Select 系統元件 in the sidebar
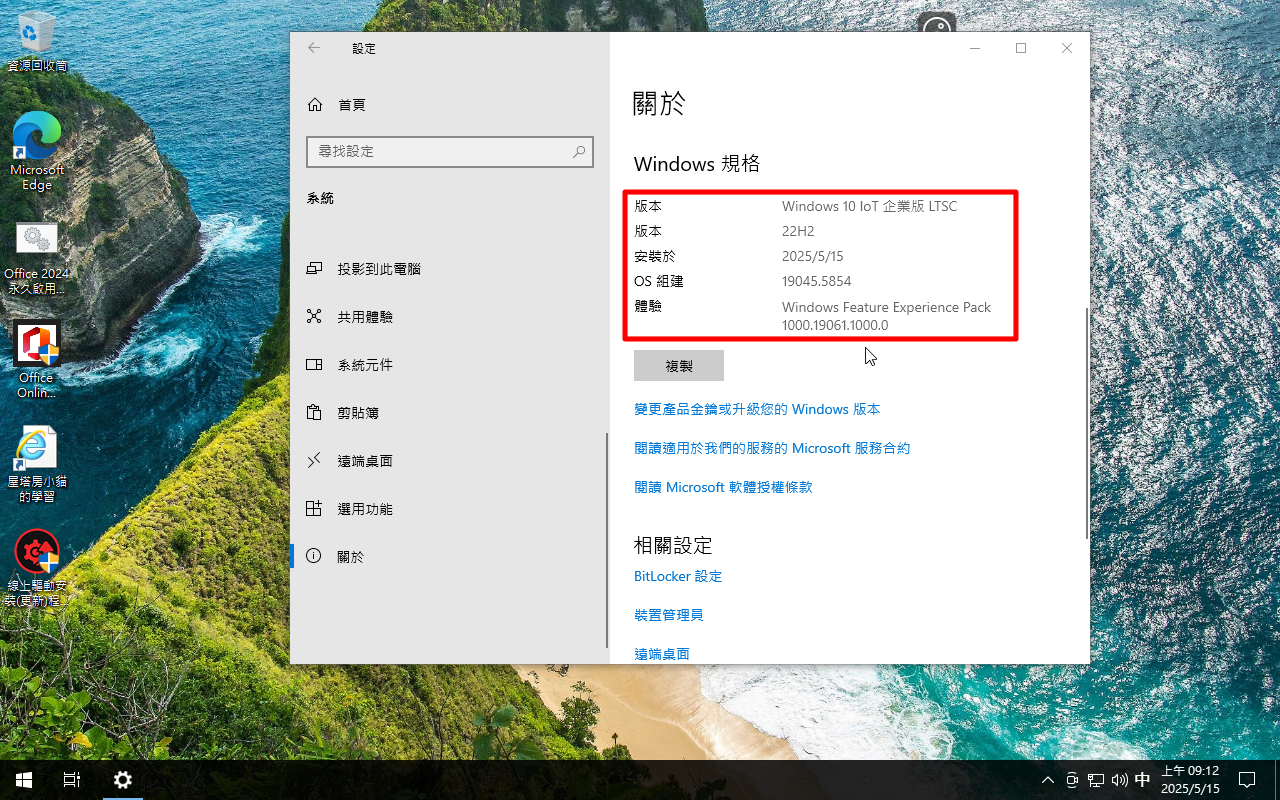This screenshot has height=800, width=1280. tap(450, 365)
